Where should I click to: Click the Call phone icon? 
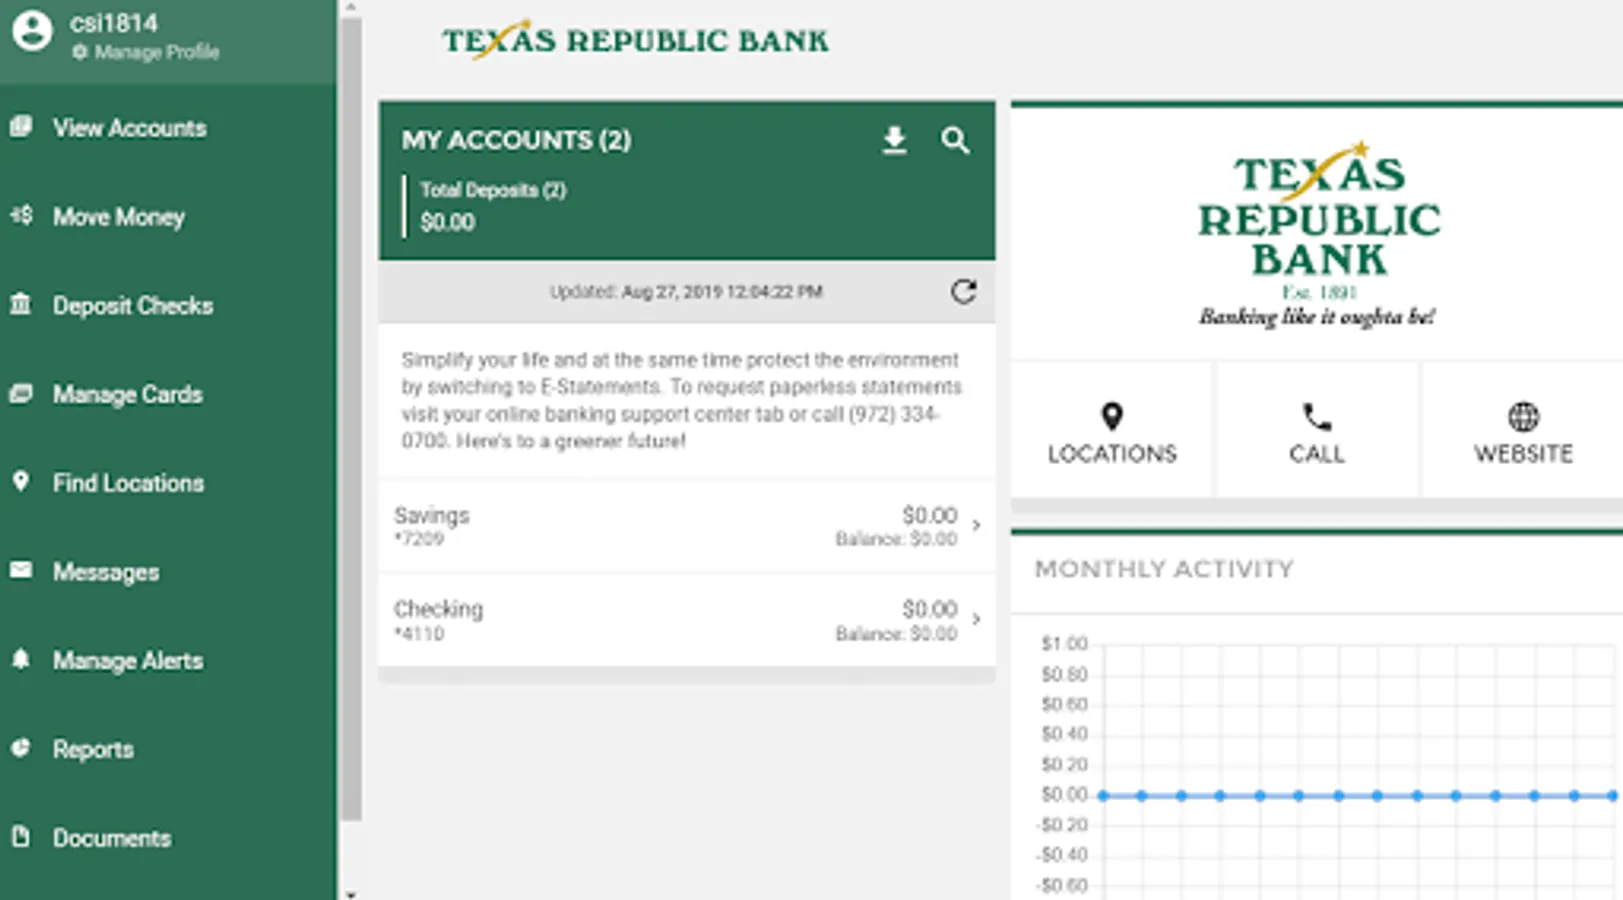pos(1317,416)
